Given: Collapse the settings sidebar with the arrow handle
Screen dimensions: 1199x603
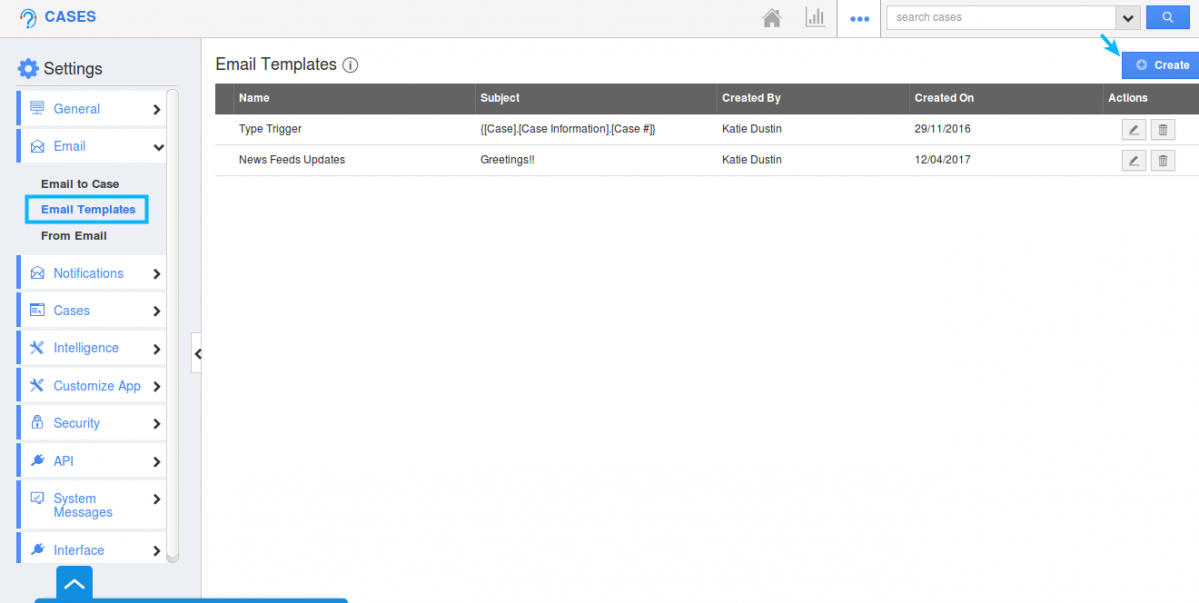Looking at the screenshot, I should point(197,353).
